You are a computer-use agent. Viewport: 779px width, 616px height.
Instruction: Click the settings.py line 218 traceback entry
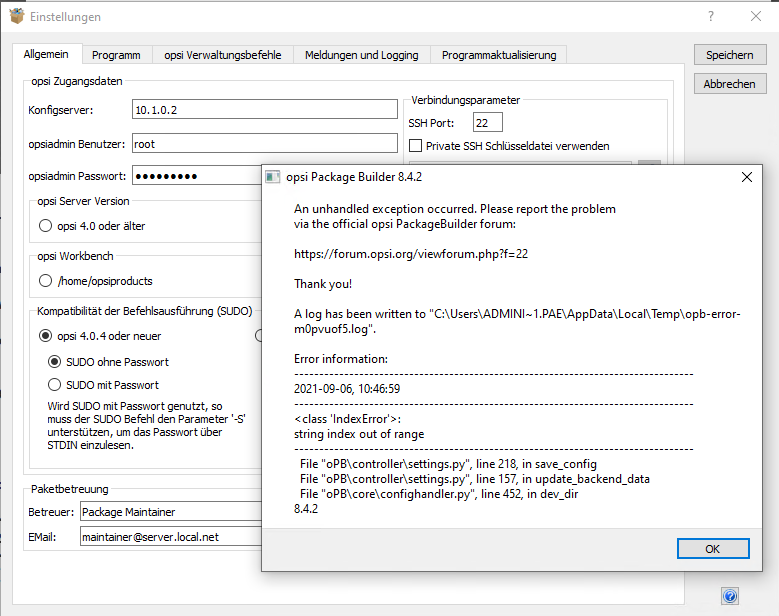(x=448, y=464)
